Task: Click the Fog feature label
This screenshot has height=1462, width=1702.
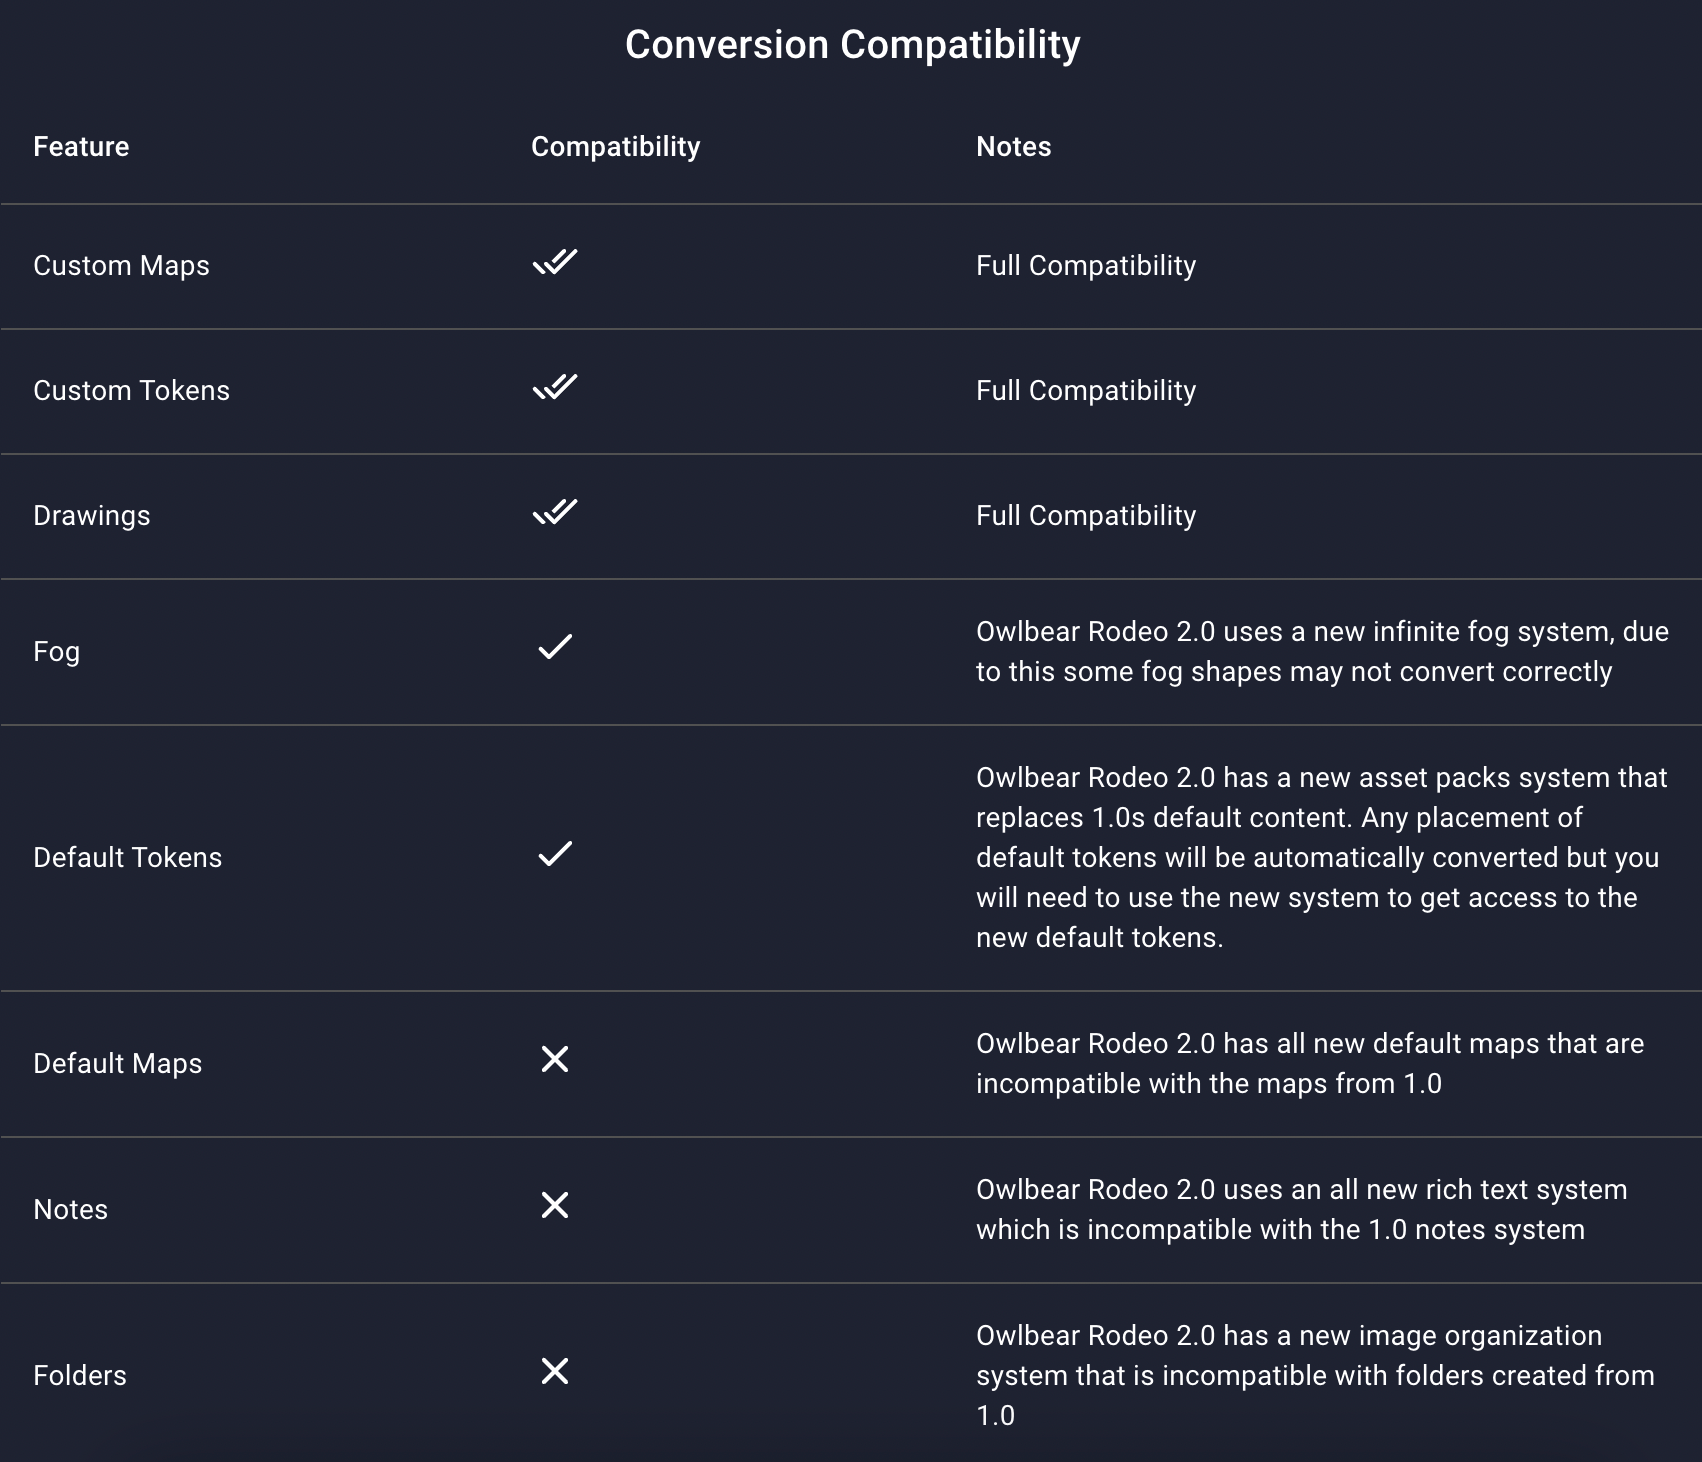Action: coord(56,652)
